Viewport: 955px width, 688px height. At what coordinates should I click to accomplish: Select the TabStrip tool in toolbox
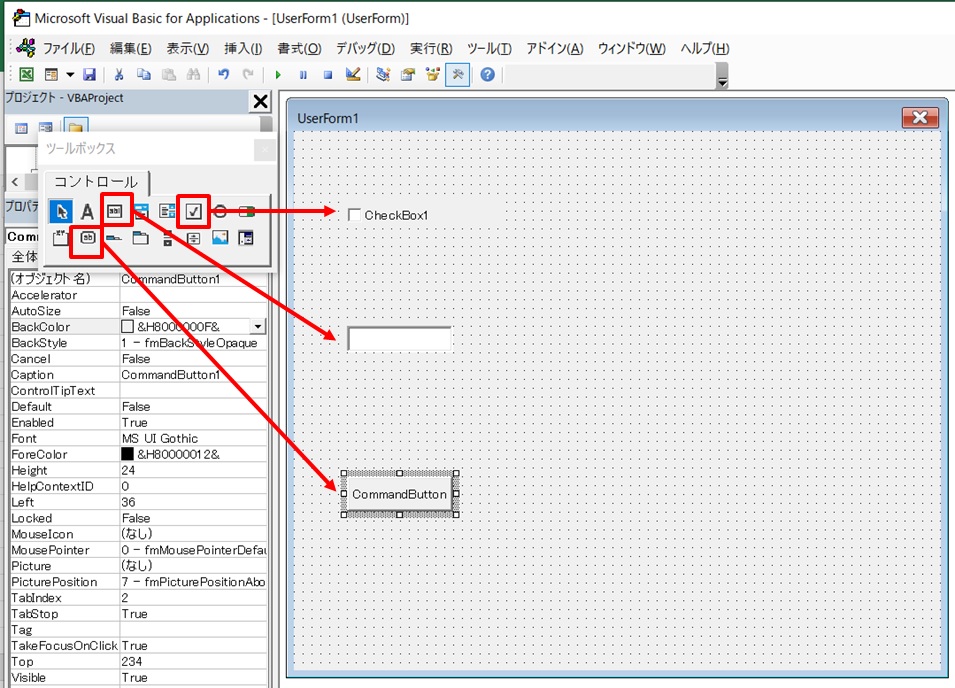tap(114, 238)
